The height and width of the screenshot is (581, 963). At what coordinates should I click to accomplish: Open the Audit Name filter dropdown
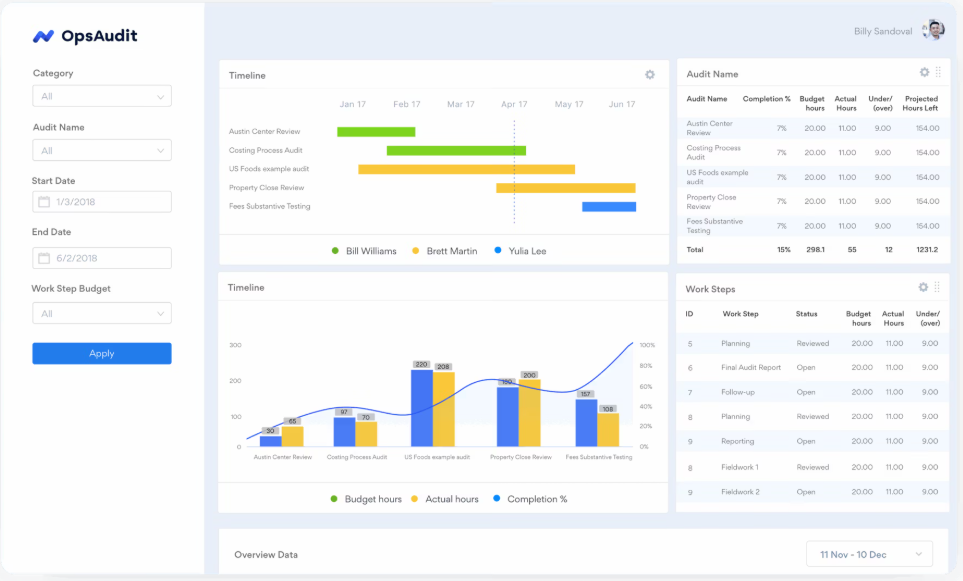101,148
